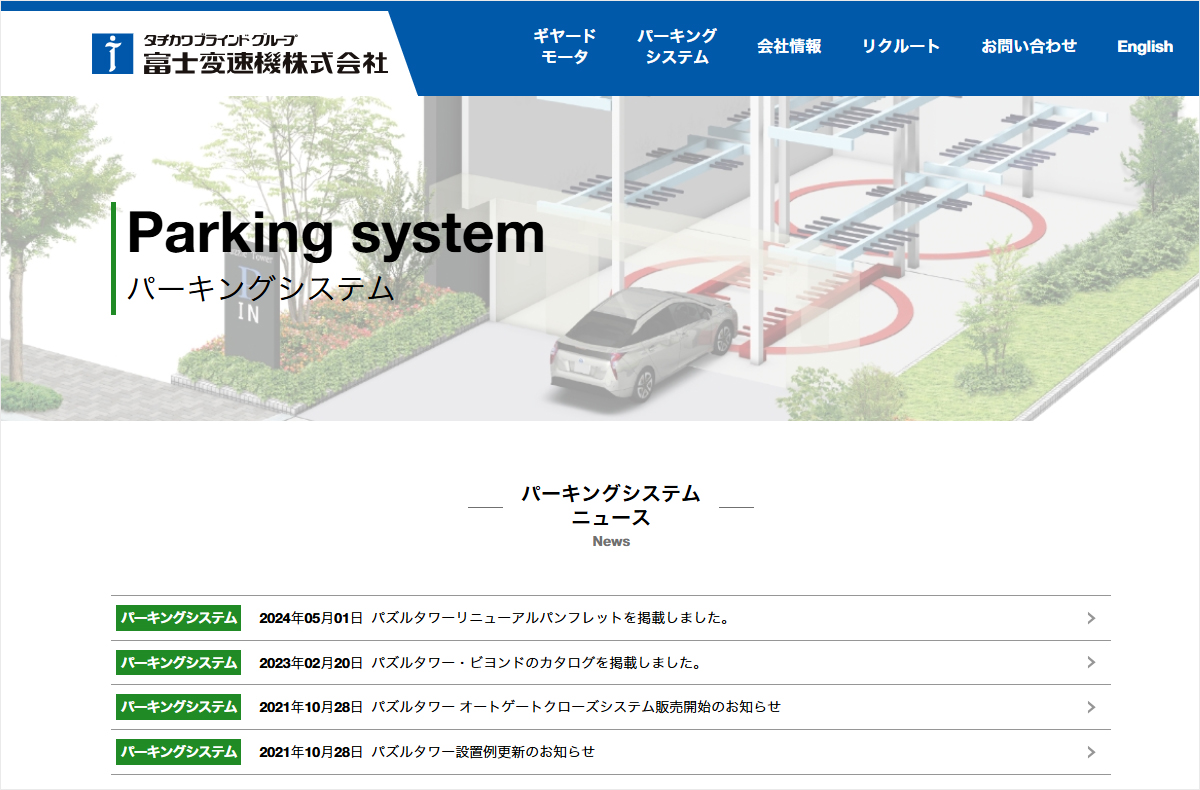Open the ギヤードモータ menu item
This screenshot has height=790, width=1200.
(x=565, y=47)
